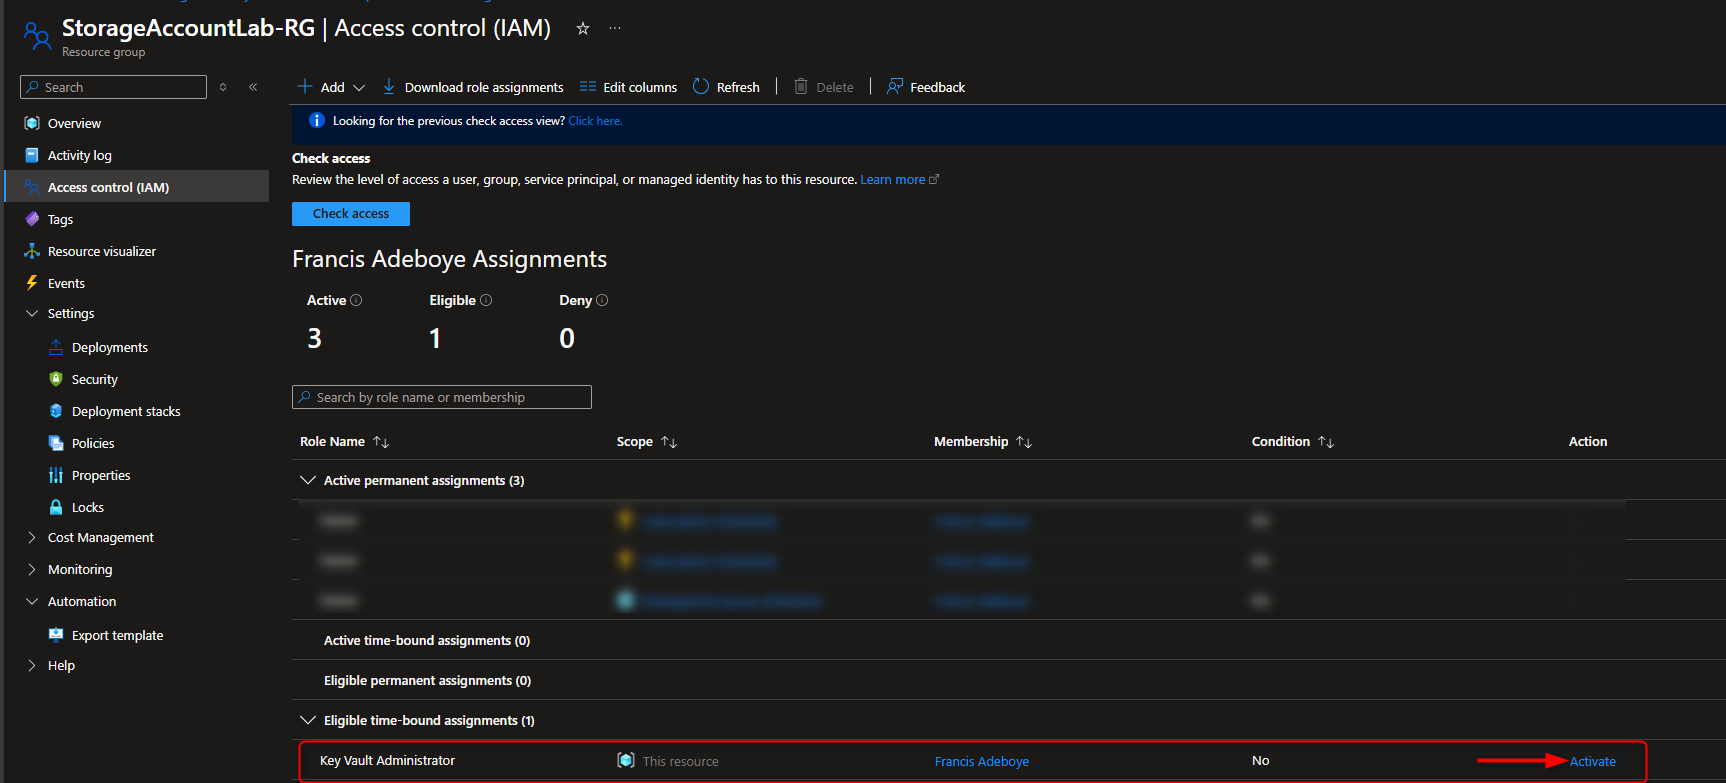Viewport: 1726px width, 783px height.
Task: Collapse Active permanent assignments group
Action: click(308, 480)
